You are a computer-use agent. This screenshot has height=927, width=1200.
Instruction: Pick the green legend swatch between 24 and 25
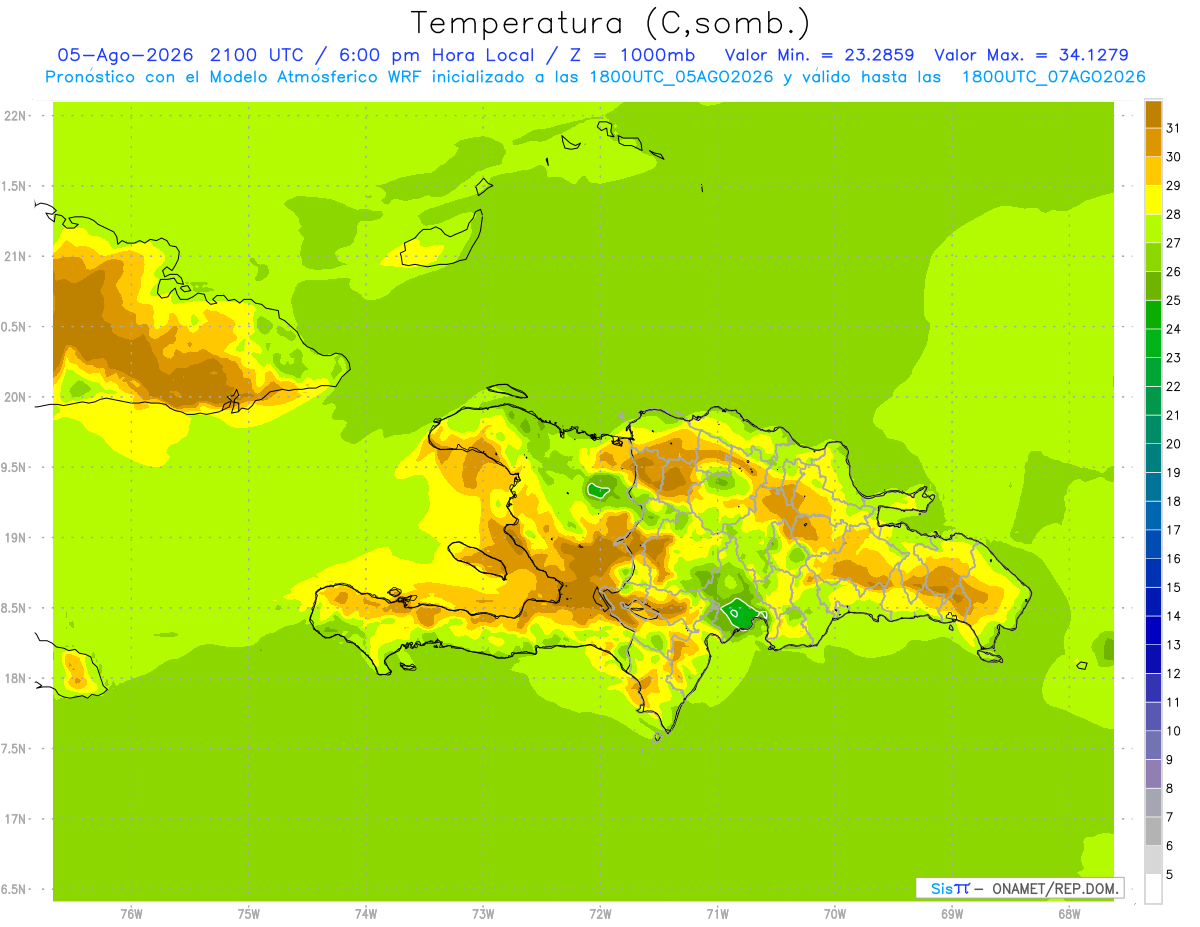1153,314
